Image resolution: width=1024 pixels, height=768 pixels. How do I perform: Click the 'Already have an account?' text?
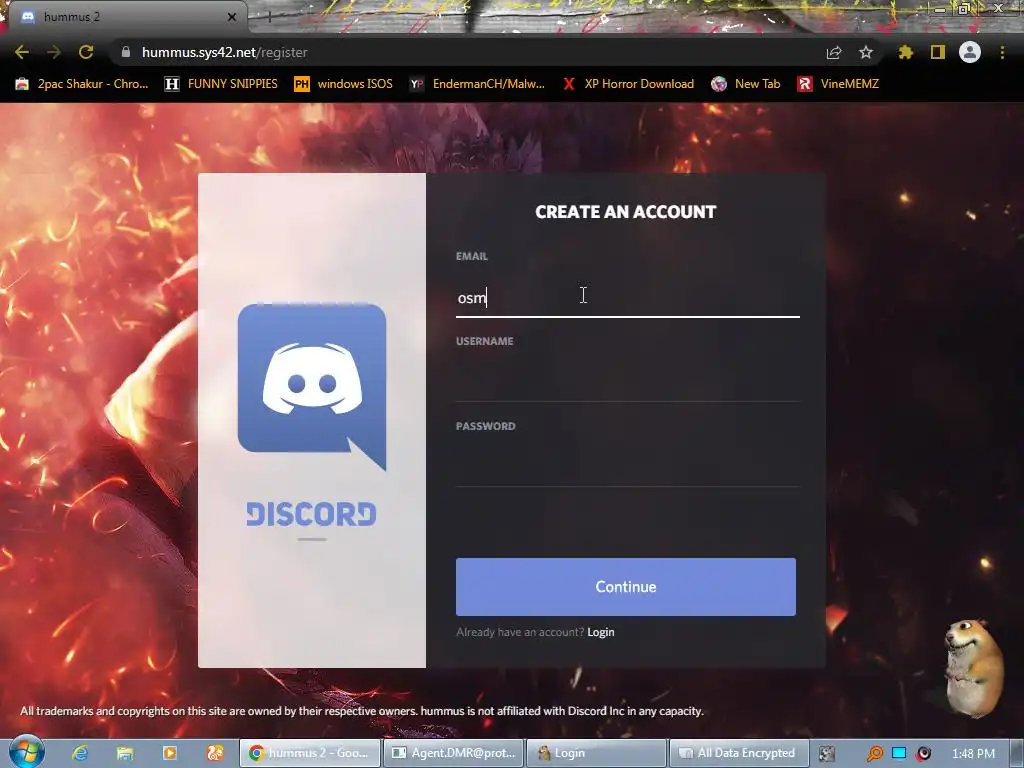pyautogui.click(x=520, y=632)
